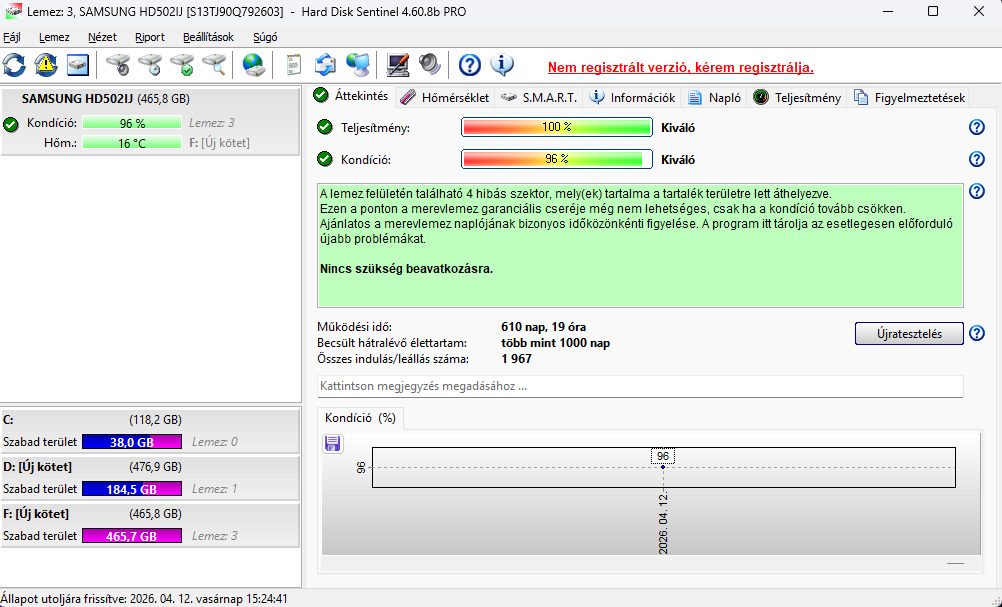Viewport: 1002px width, 607px height.
Task: Click the disk with green checkmark icon
Action: (181, 65)
